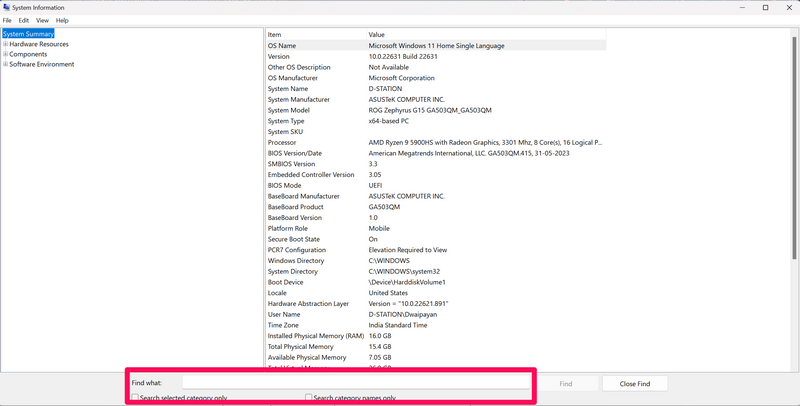Expand the Components tree node
This screenshot has height=406, width=800.
point(5,54)
